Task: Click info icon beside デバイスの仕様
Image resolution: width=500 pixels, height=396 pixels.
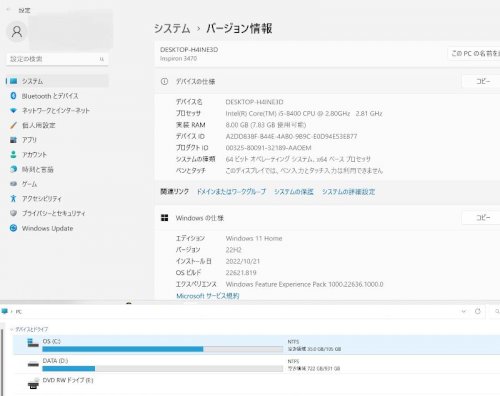Action: click(164, 81)
